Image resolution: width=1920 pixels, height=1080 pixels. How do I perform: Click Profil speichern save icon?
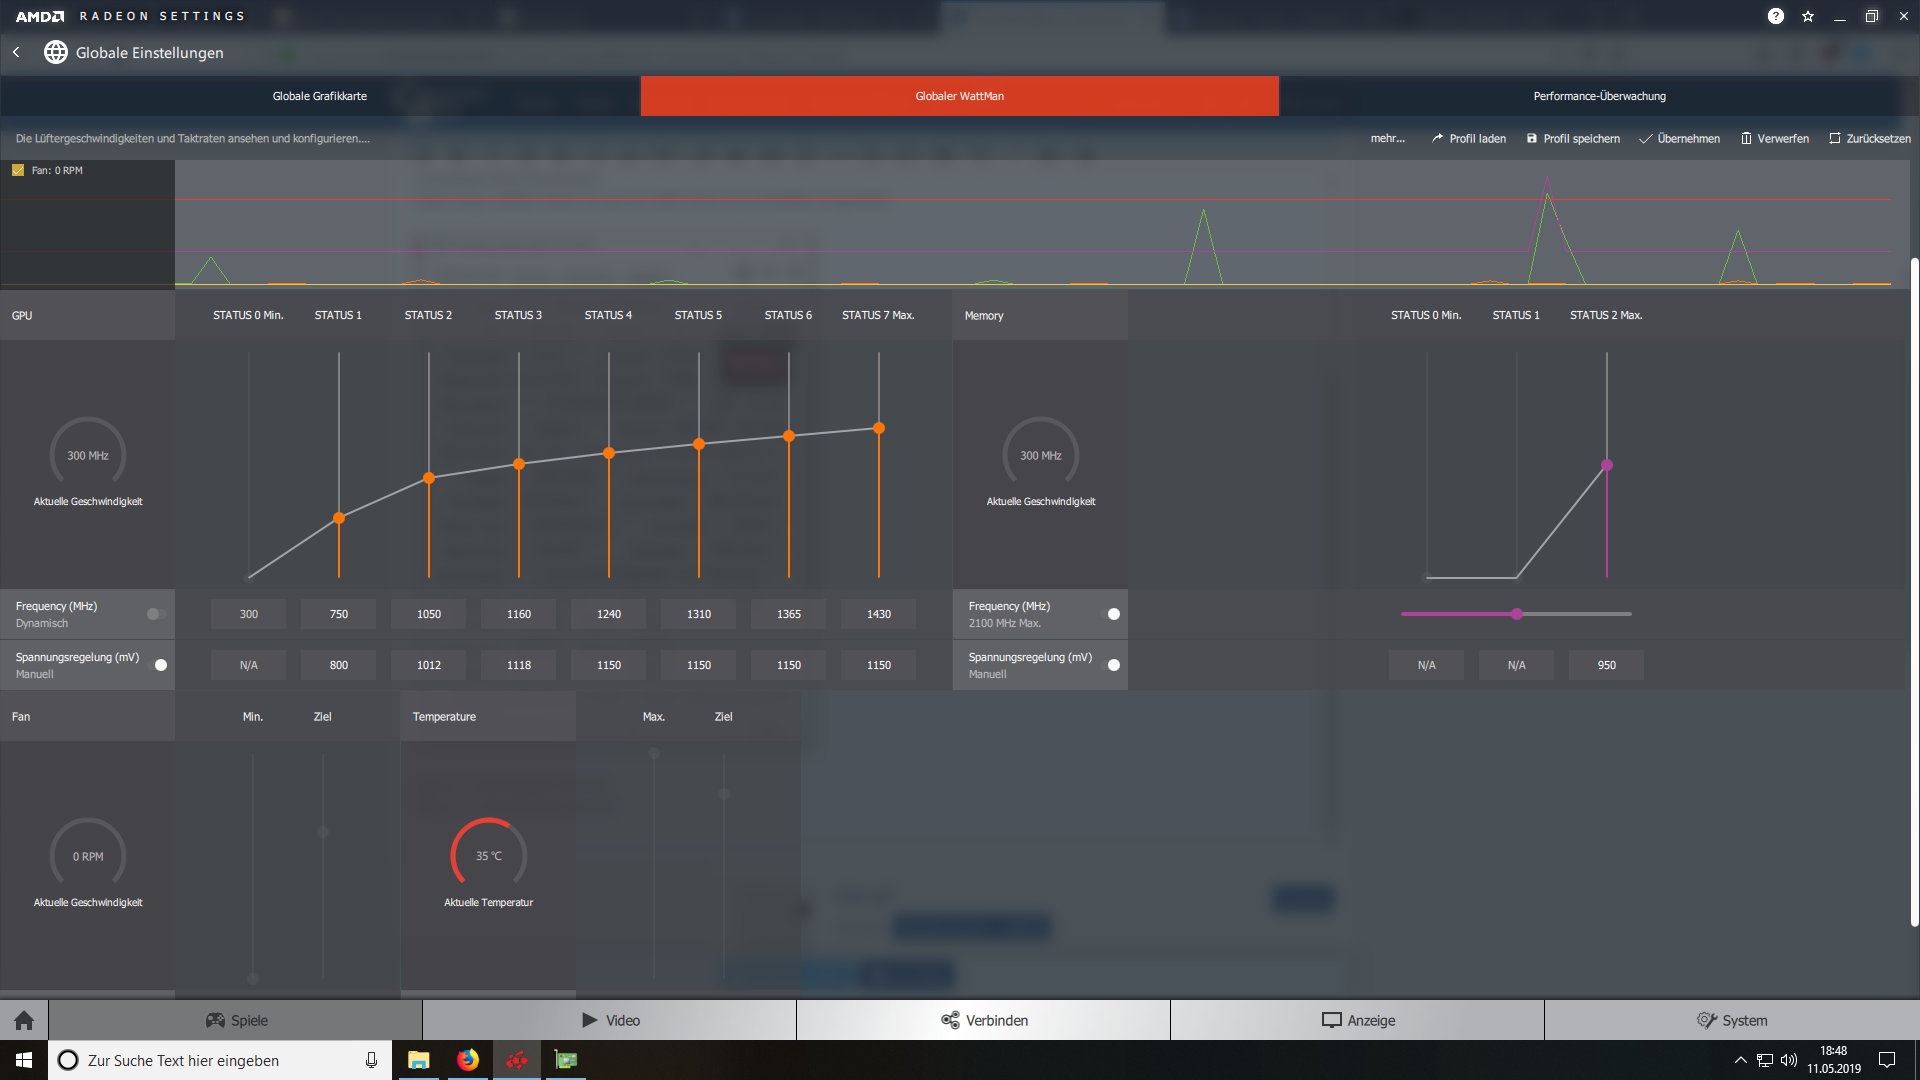tap(1531, 138)
